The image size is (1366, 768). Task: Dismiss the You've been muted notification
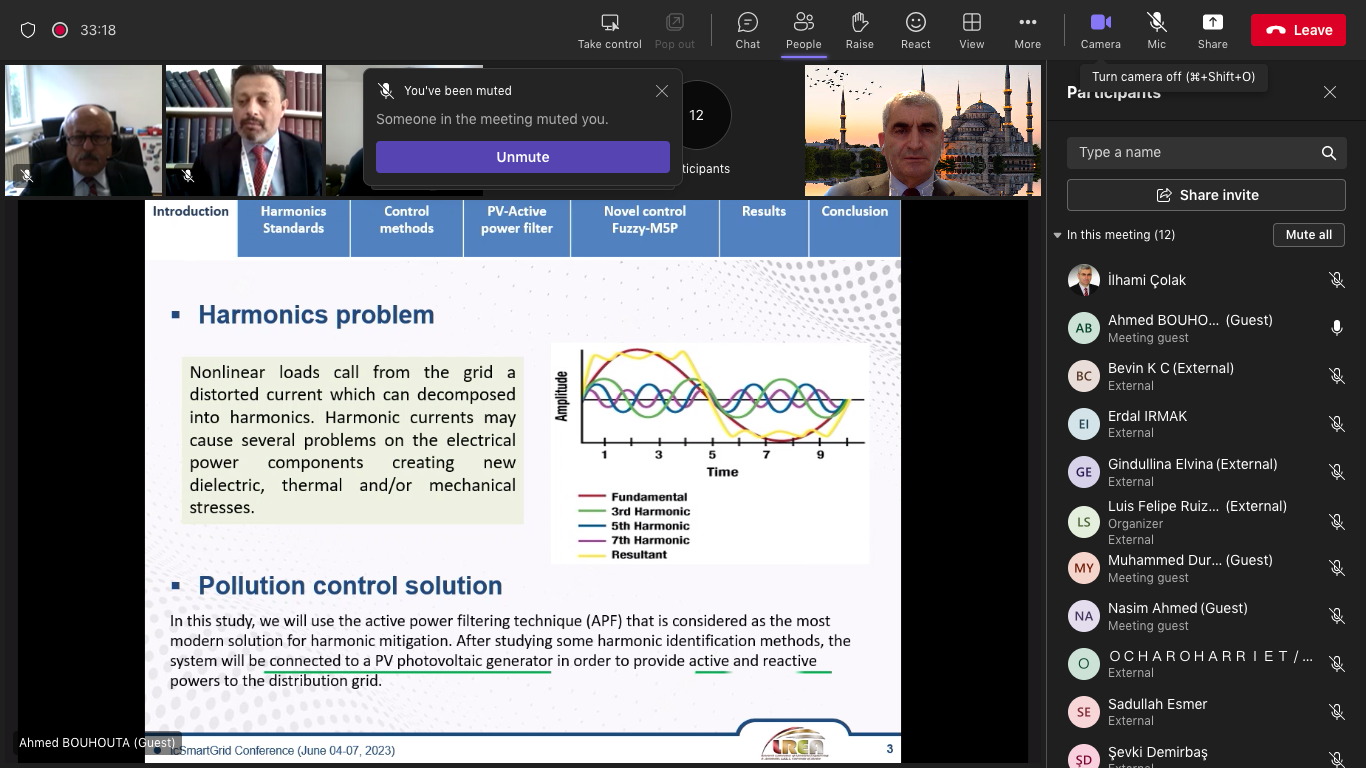[x=662, y=91]
